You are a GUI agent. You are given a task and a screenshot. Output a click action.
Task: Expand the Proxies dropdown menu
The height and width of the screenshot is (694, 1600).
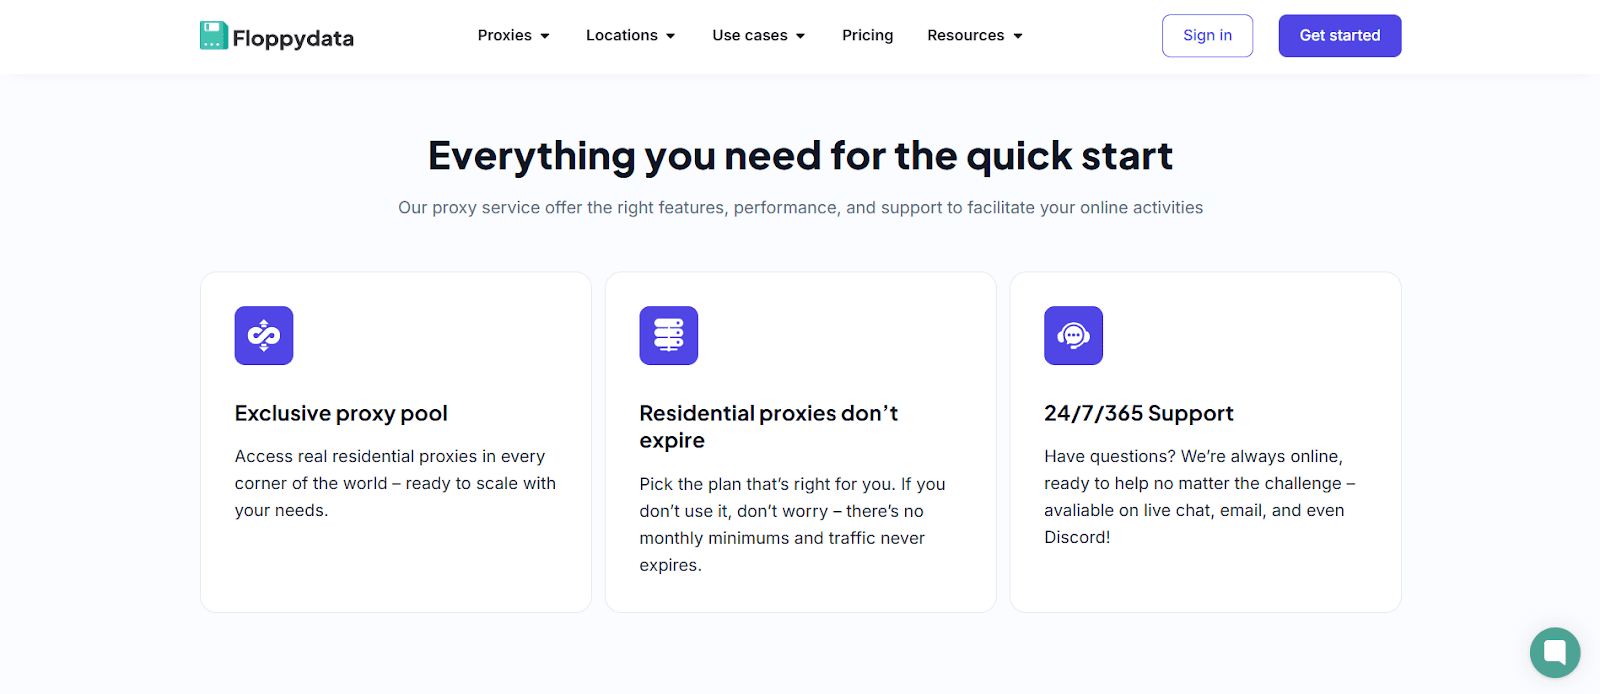514,35
